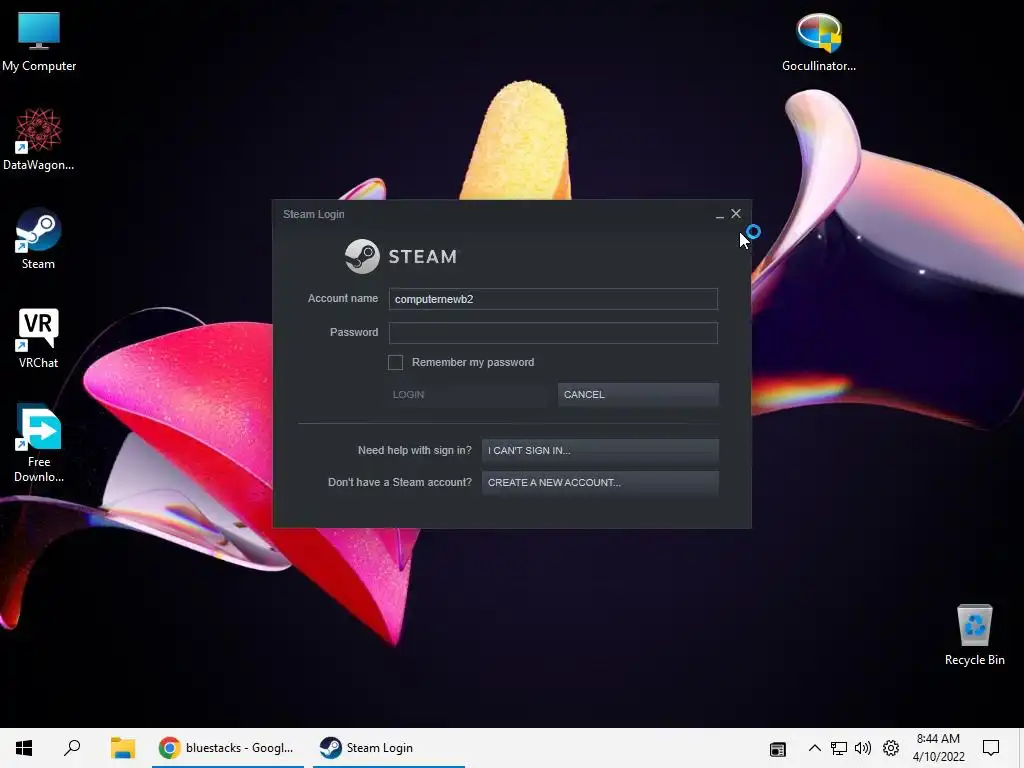Click the CANCEL button

(x=638, y=394)
